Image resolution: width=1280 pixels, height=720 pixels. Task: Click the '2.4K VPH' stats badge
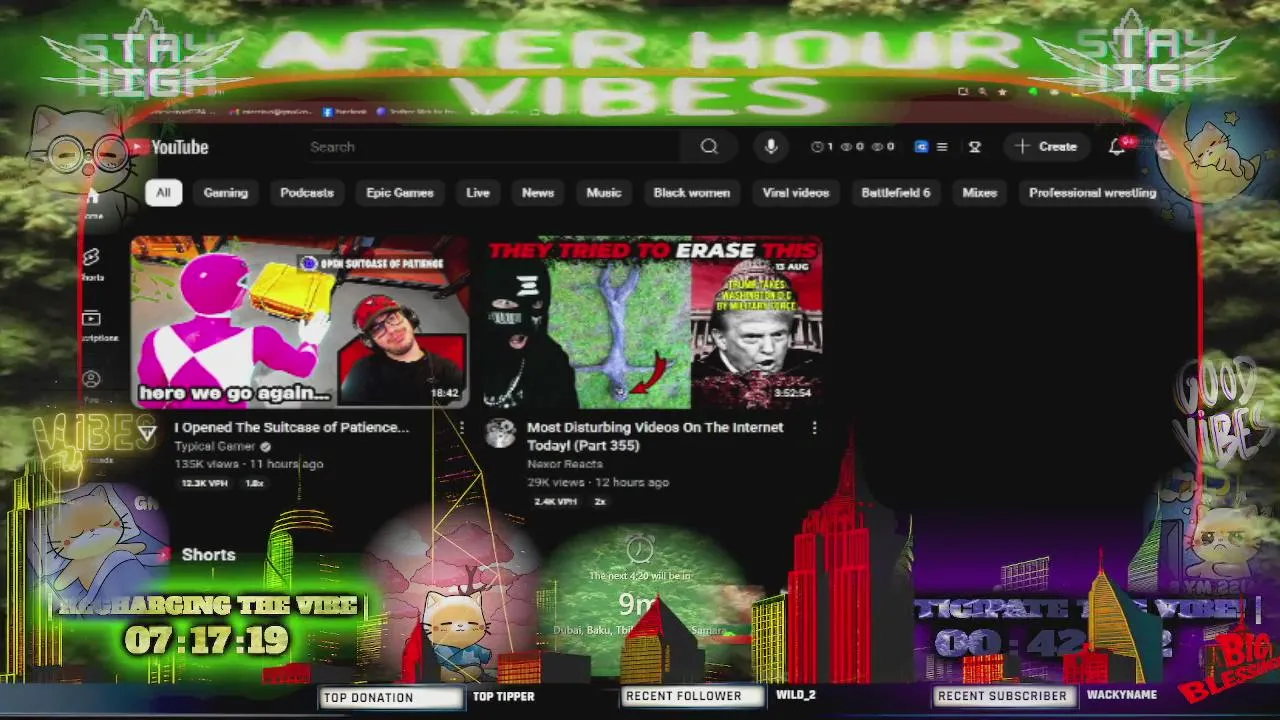[557, 501]
